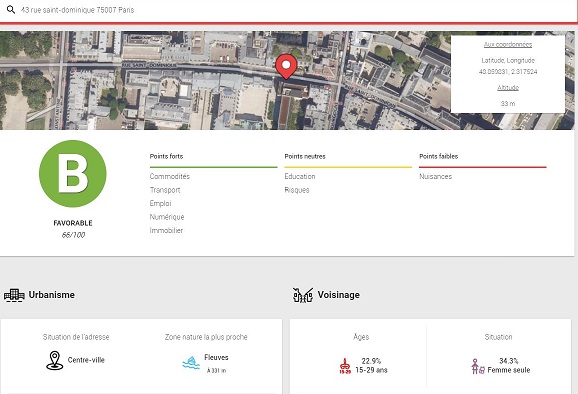This screenshot has width=578, height=394.
Task: Select the Education neutral point
Action: pos(300,177)
